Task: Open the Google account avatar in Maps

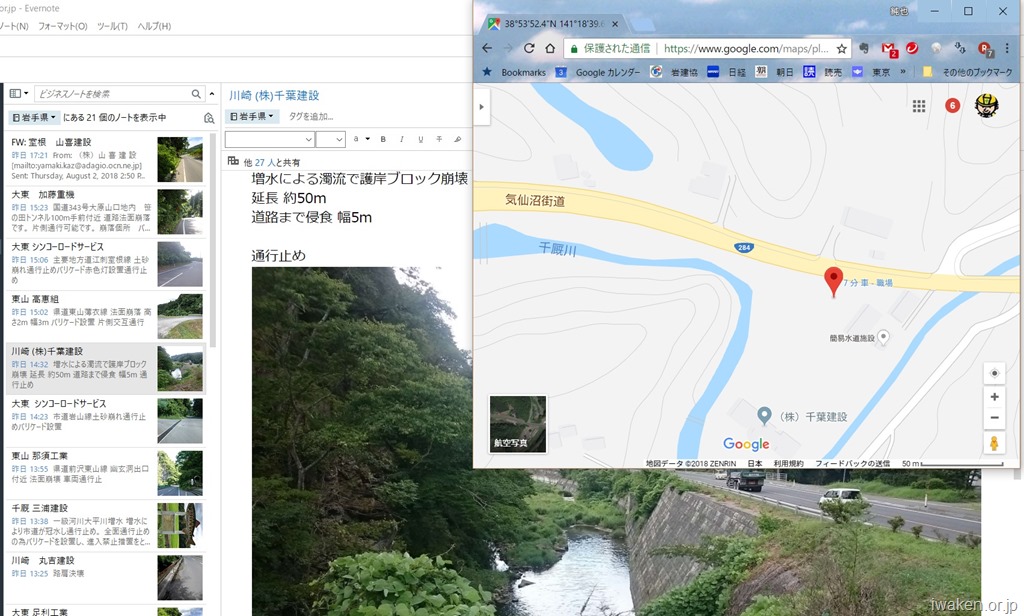Action: click(x=986, y=105)
